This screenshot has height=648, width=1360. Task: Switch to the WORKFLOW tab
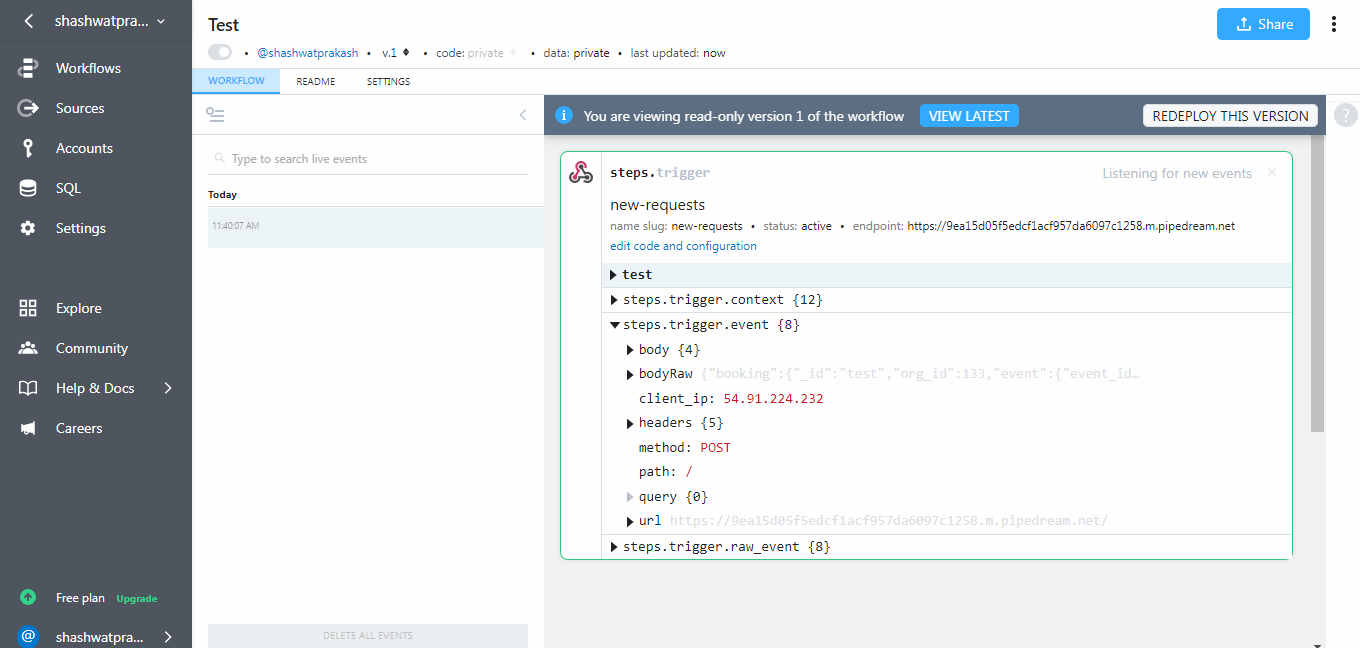pyautogui.click(x=236, y=81)
